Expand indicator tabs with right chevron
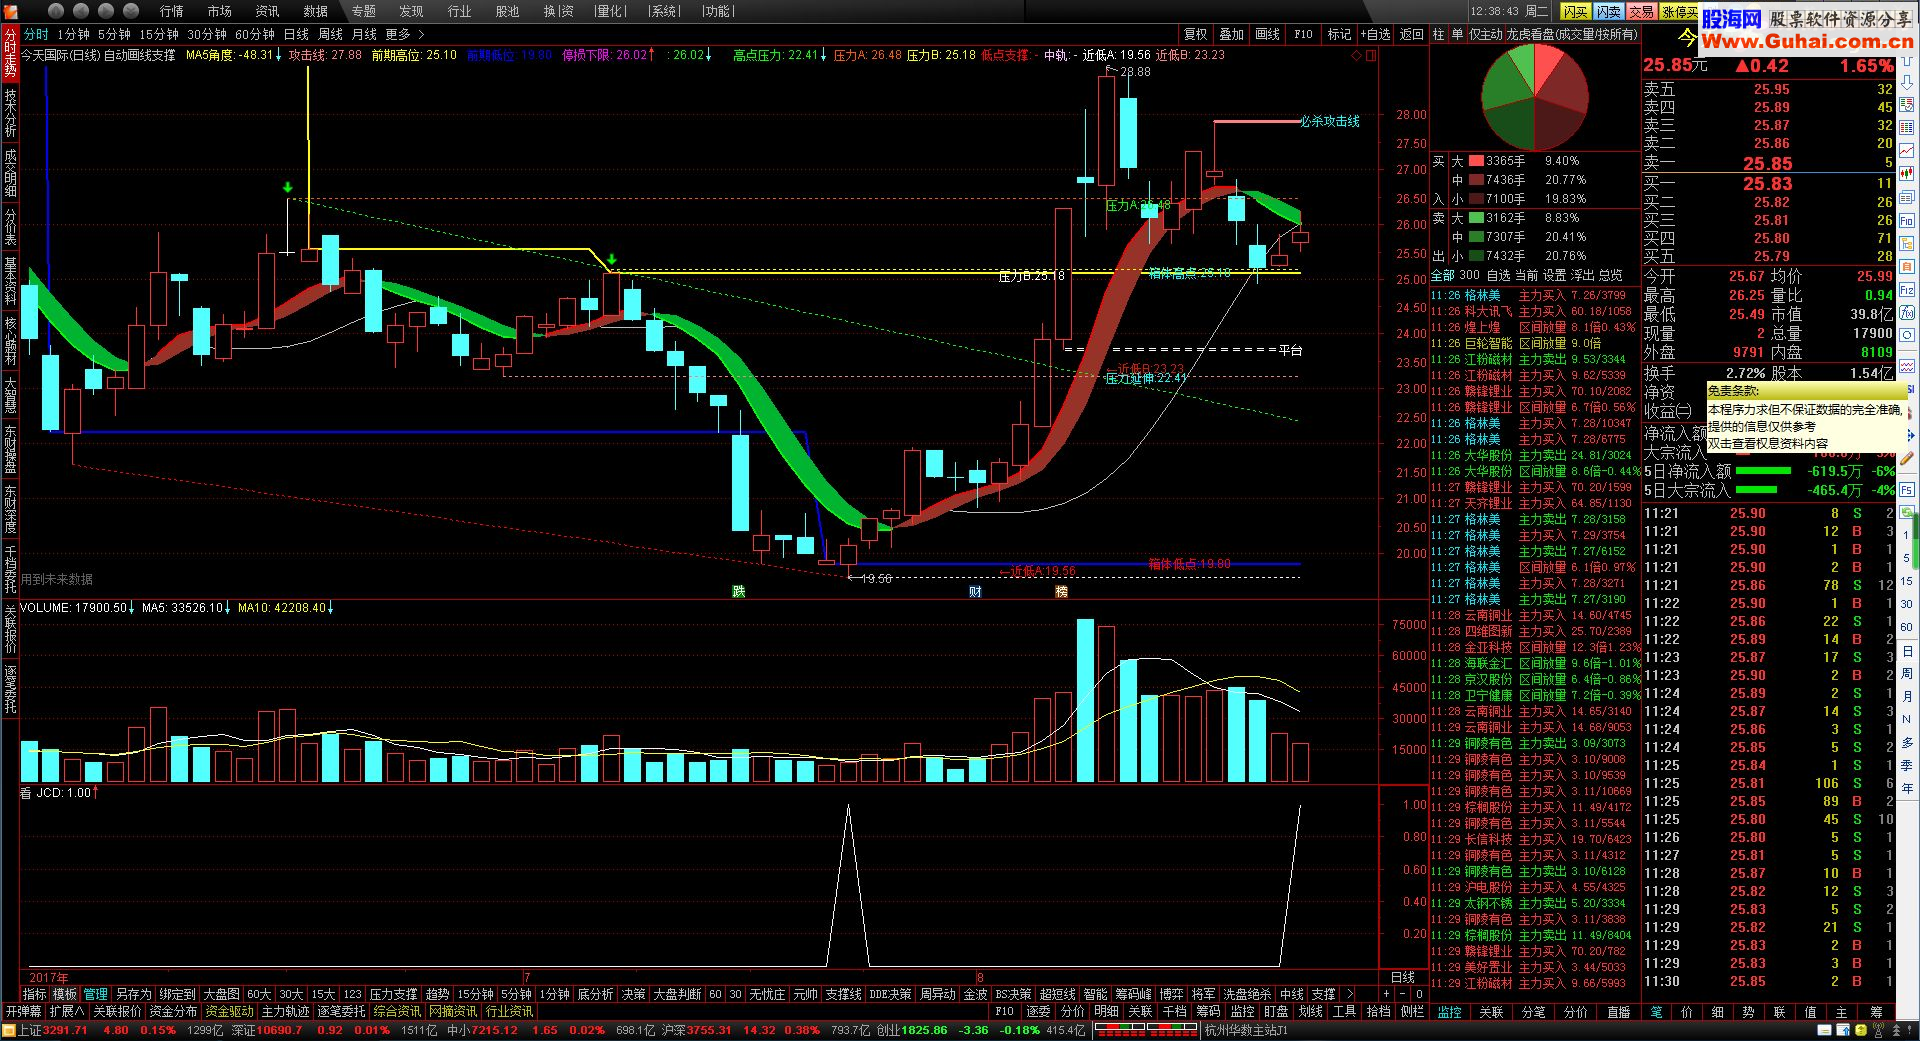 [x=1350, y=994]
